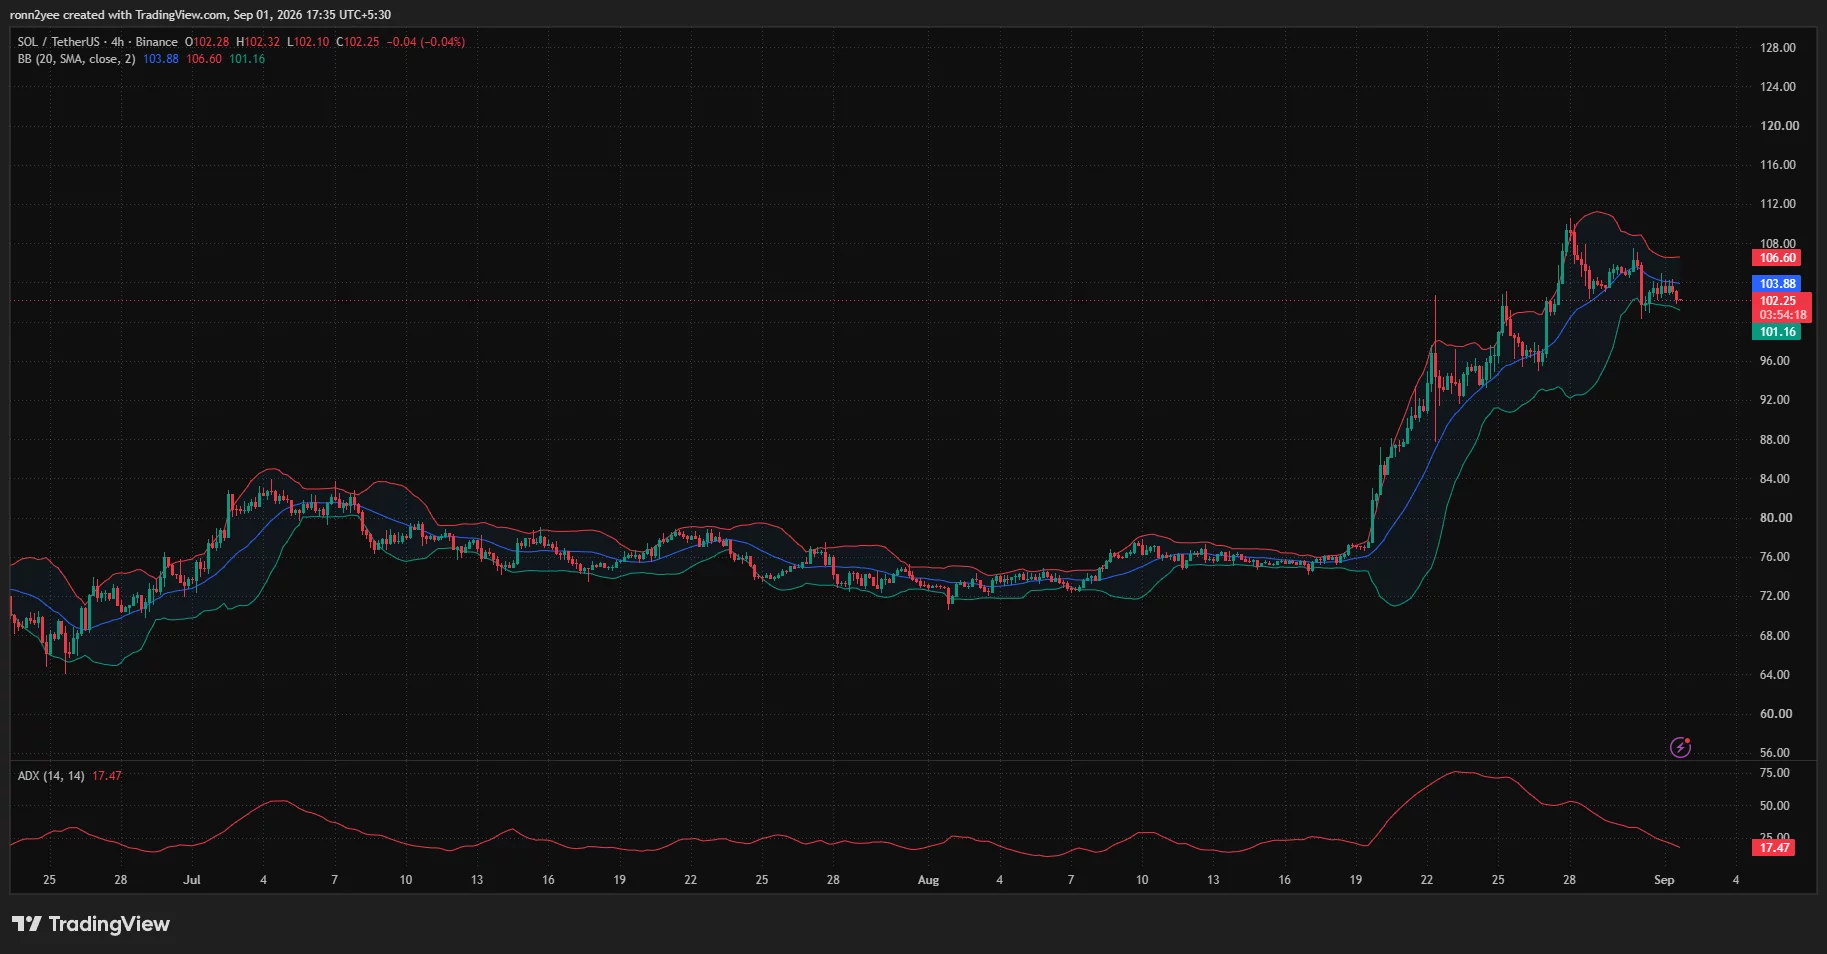Click the 60.00 price axis label
The image size is (1827, 954).
(x=1774, y=714)
